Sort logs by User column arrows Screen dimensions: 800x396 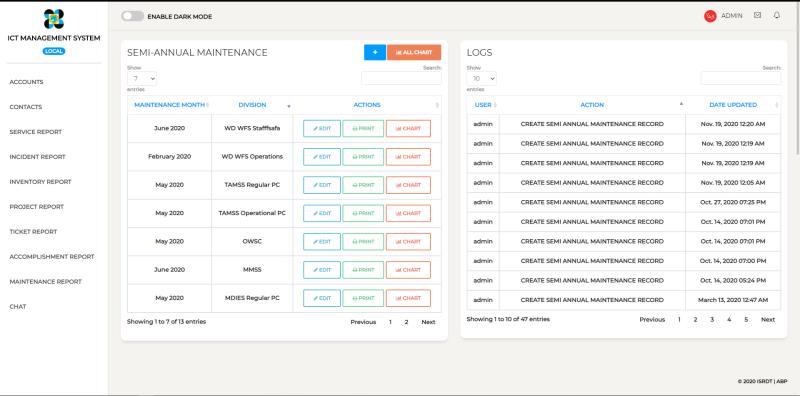point(495,105)
